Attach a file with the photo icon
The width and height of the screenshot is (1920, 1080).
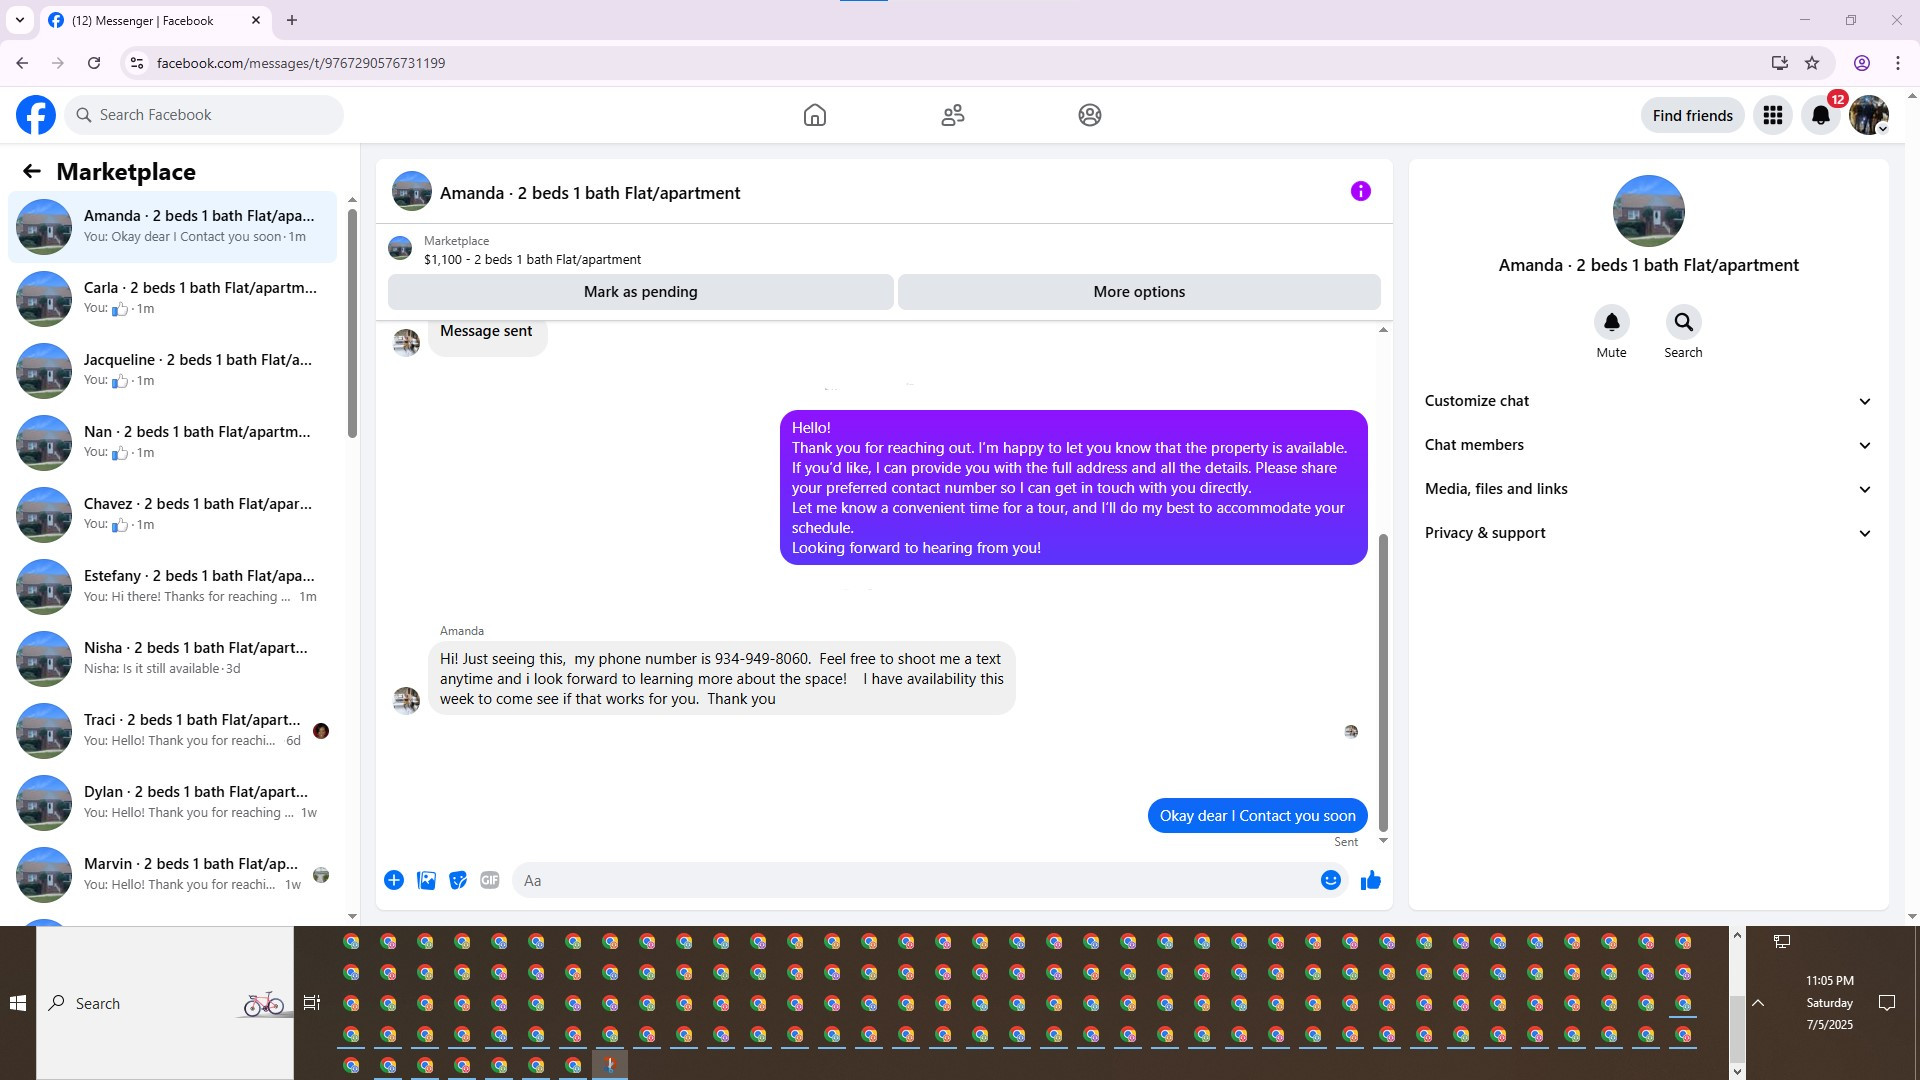pyautogui.click(x=426, y=880)
